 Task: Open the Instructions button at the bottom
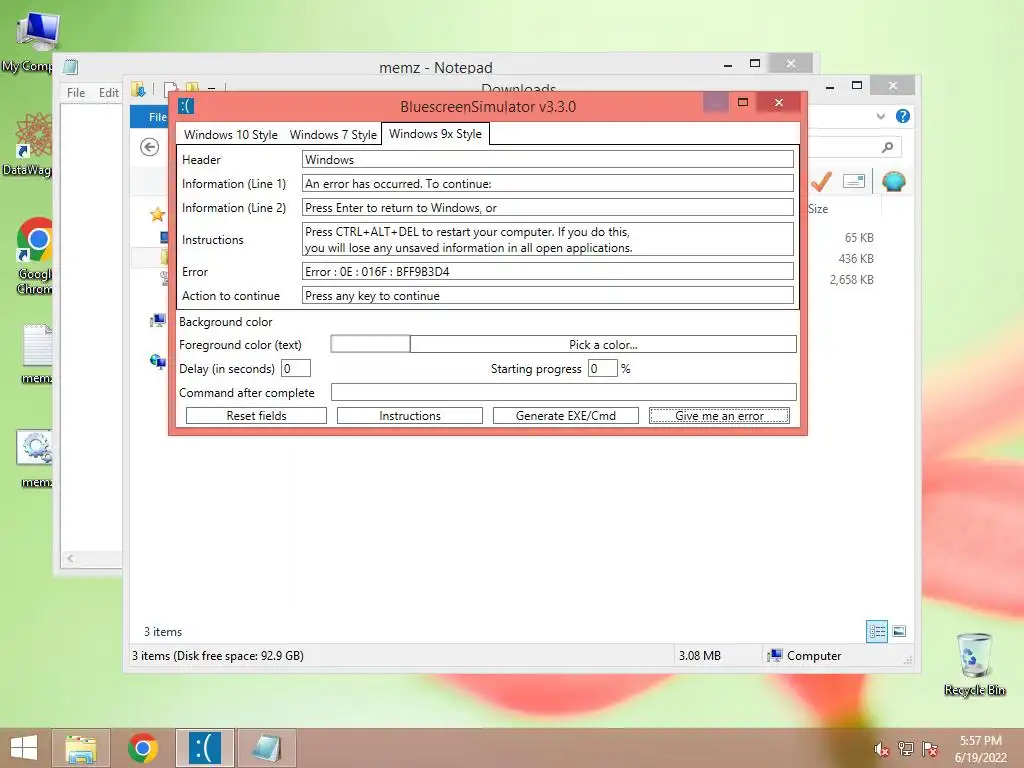(x=409, y=415)
